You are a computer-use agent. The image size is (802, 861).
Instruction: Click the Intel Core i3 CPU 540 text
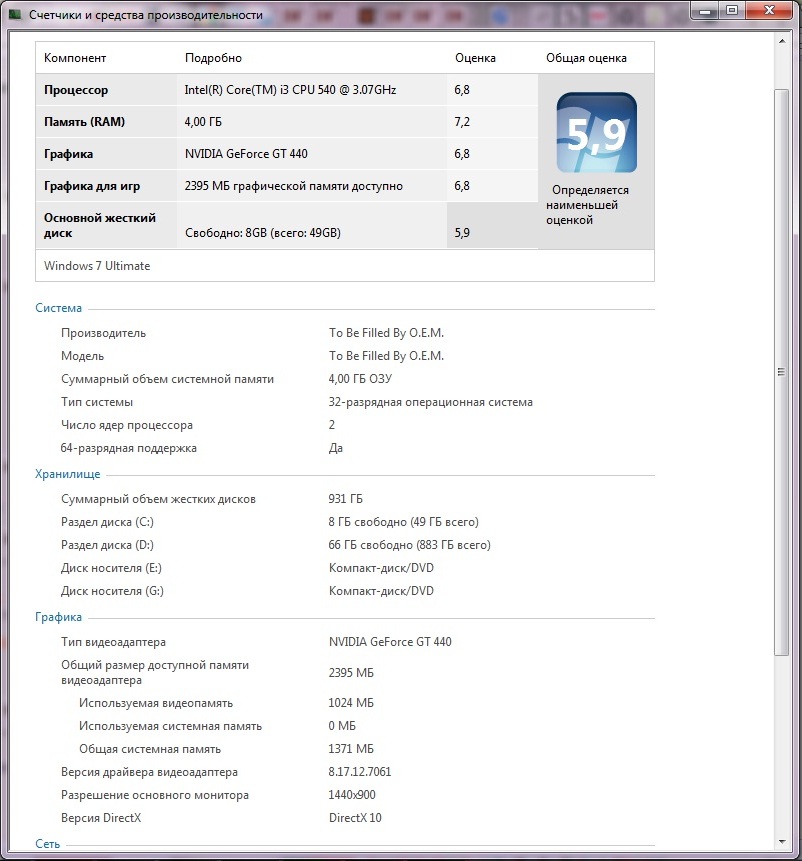[290, 90]
